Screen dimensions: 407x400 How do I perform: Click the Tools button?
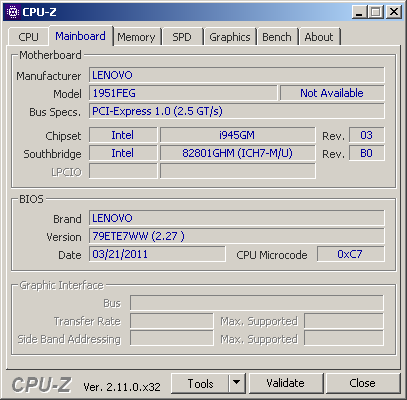tap(200, 383)
